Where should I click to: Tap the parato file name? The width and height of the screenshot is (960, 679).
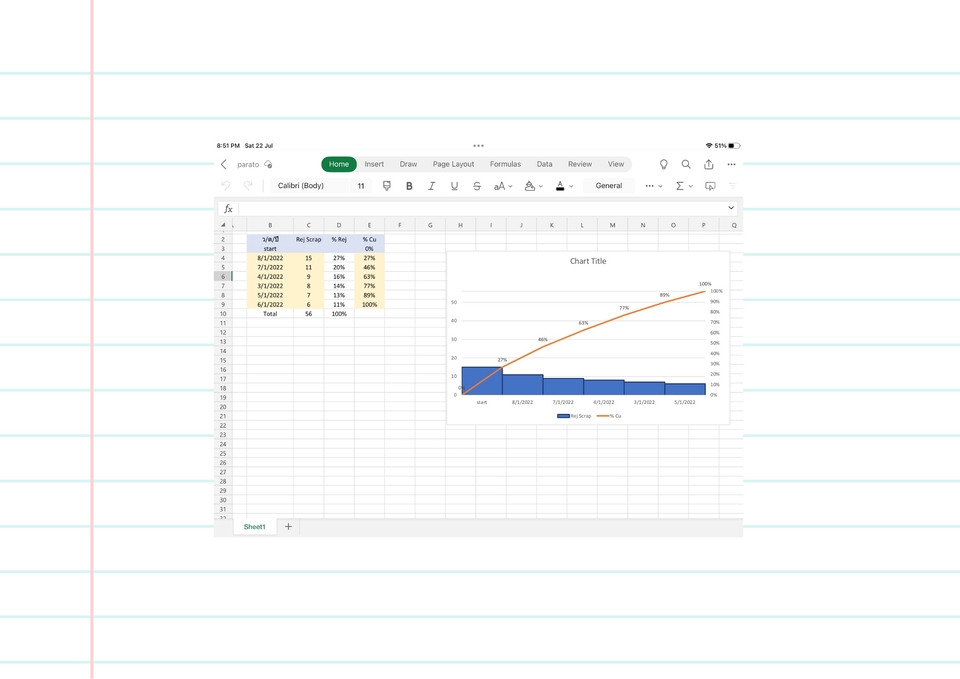click(248, 164)
